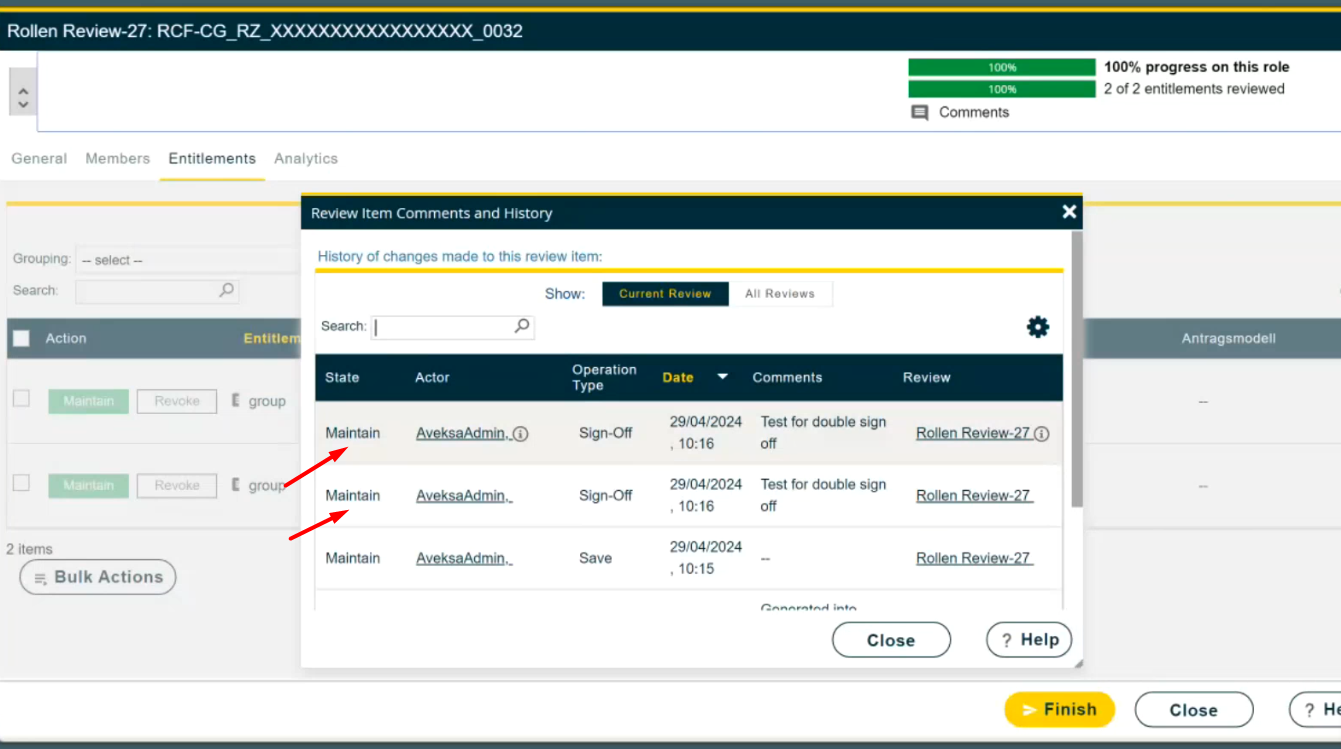Click the history dialog Search input field
The width and height of the screenshot is (1341, 749).
pos(442,327)
